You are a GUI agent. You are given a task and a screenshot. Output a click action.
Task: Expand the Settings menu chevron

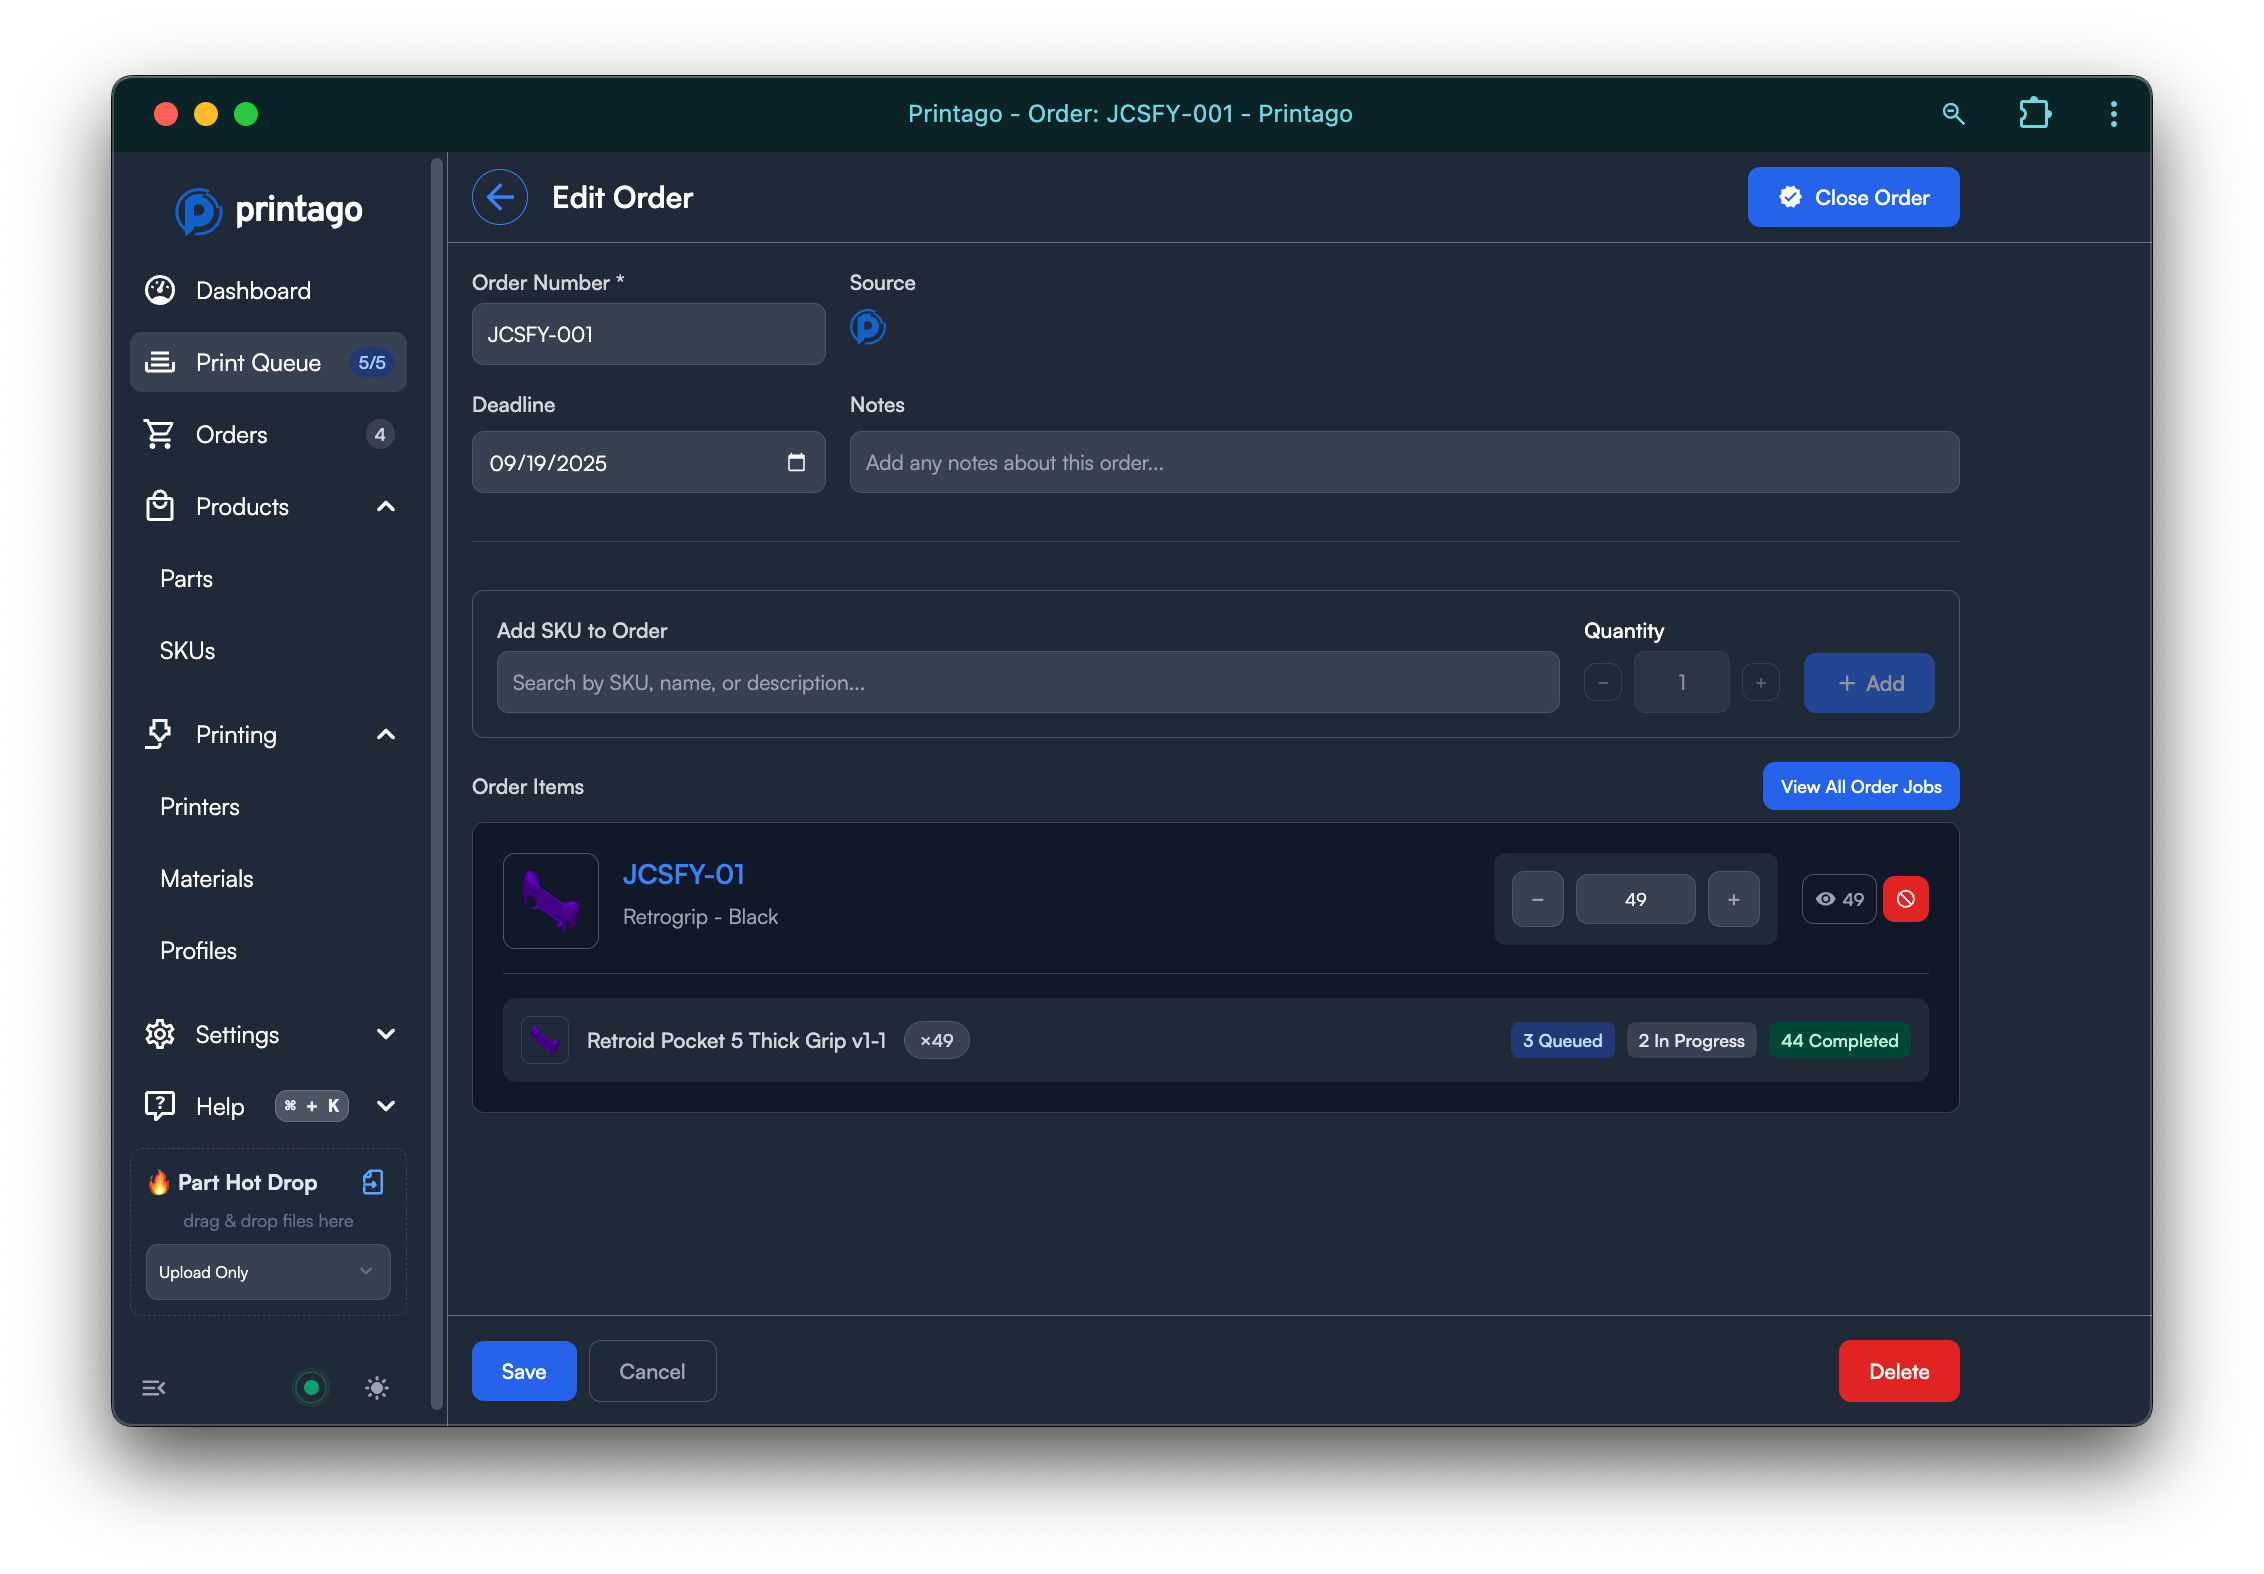[x=386, y=1034]
